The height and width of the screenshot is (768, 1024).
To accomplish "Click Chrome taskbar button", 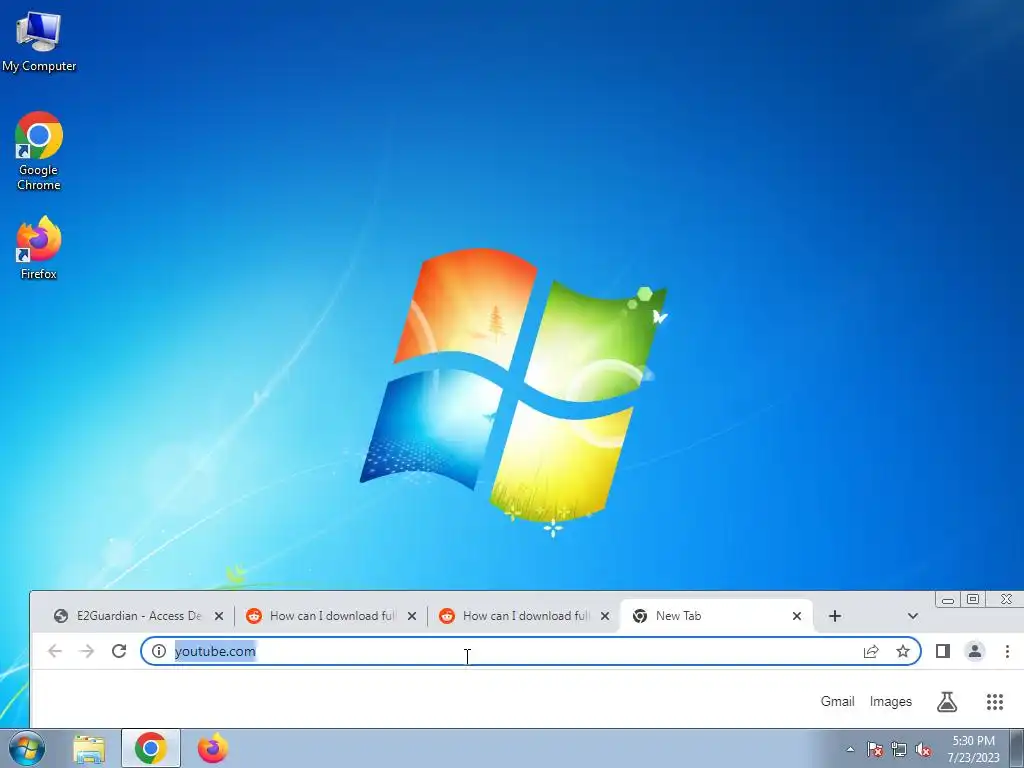I will coord(151,748).
